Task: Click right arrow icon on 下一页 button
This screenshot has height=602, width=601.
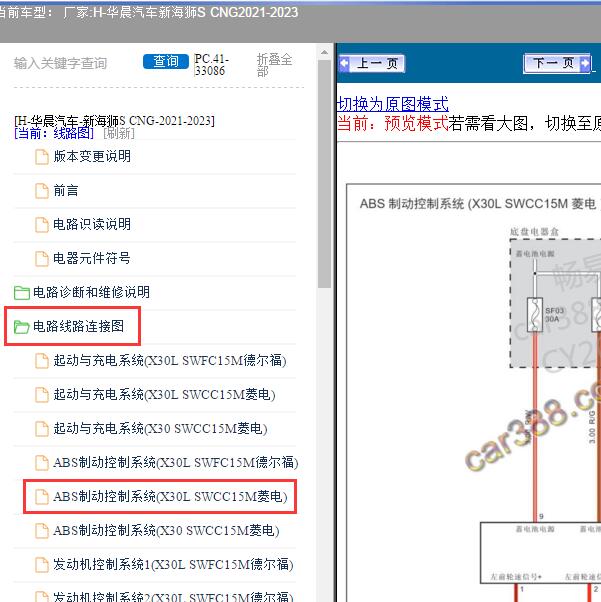Action: 585,63
